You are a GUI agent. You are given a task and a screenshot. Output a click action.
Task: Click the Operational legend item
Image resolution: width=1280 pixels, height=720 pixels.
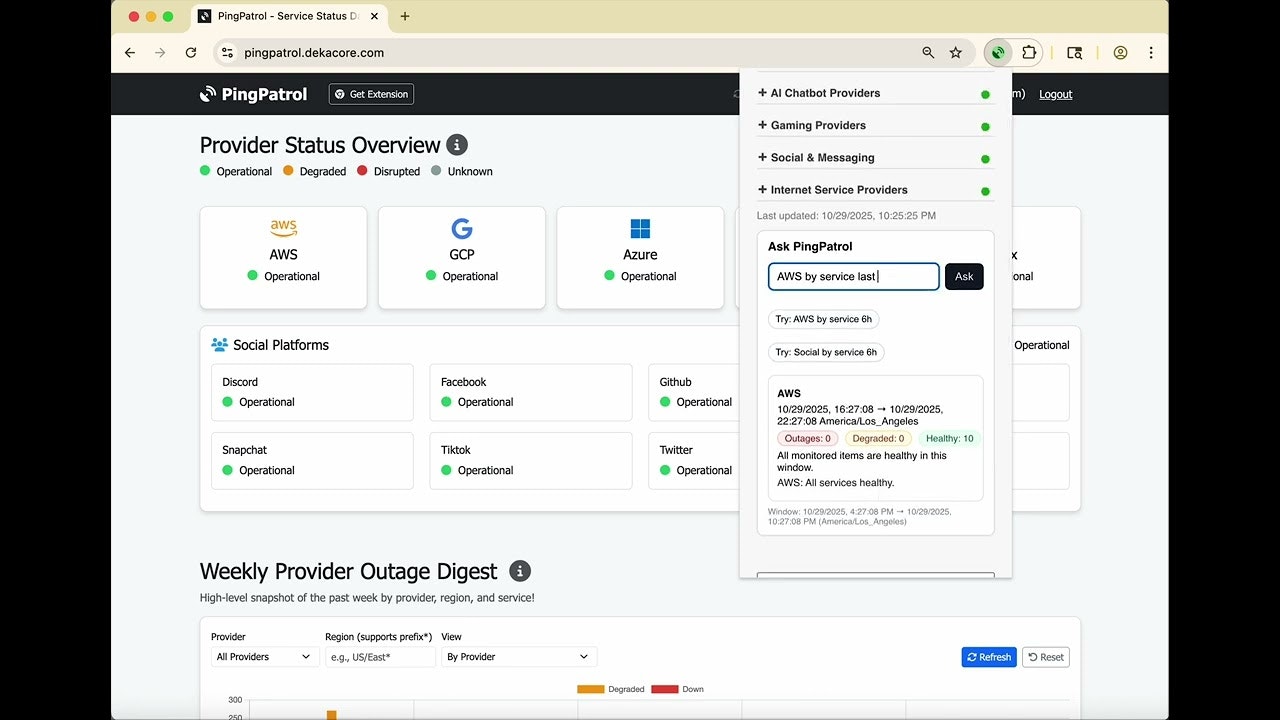click(236, 171)
